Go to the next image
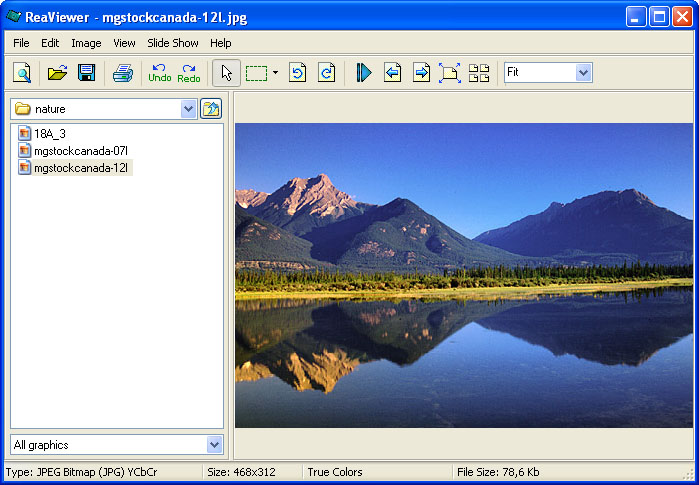Screen dimensions: 699x485 [421, 73]
